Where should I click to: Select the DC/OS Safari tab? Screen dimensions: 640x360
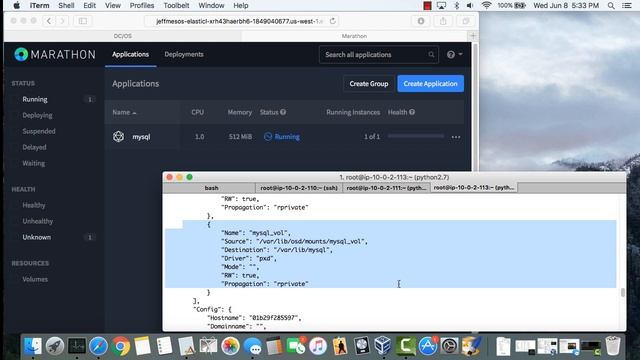[122, 36]
